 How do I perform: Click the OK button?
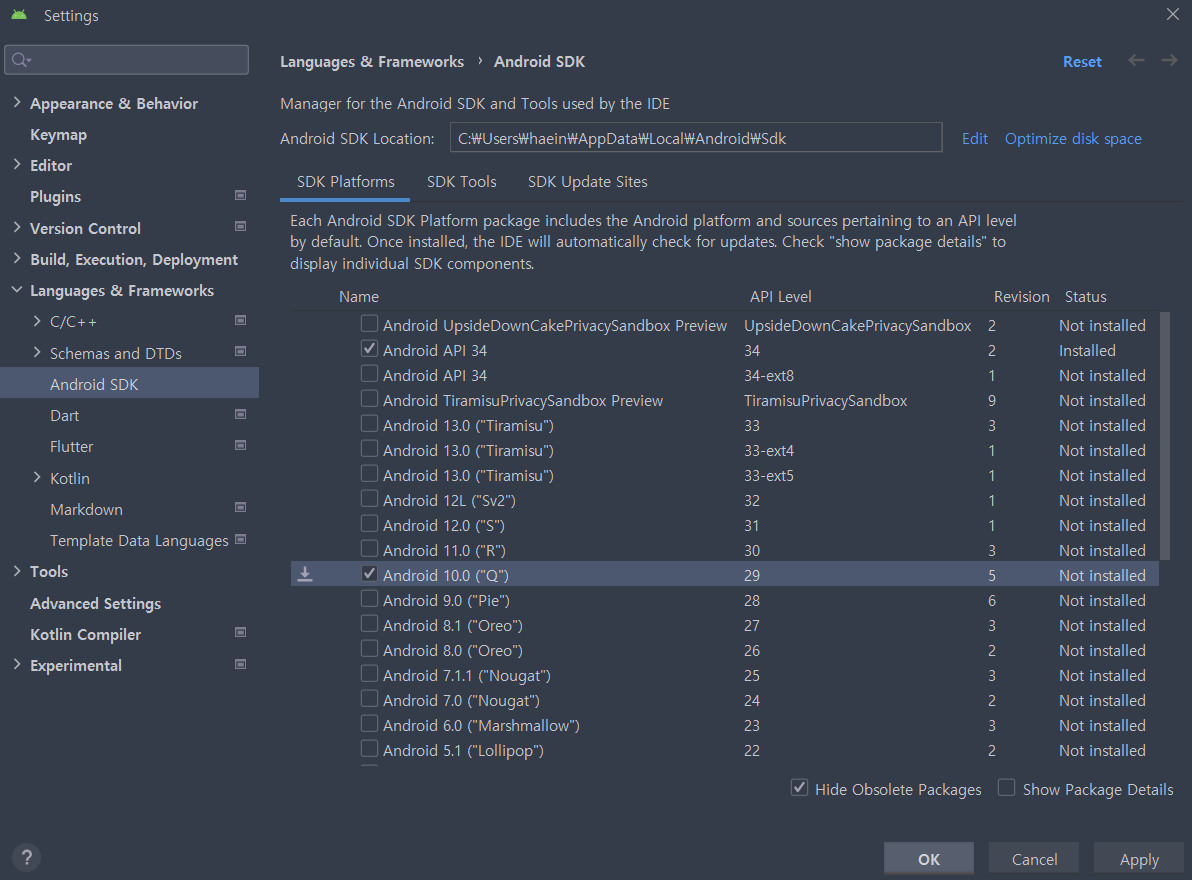pos(928,859)
